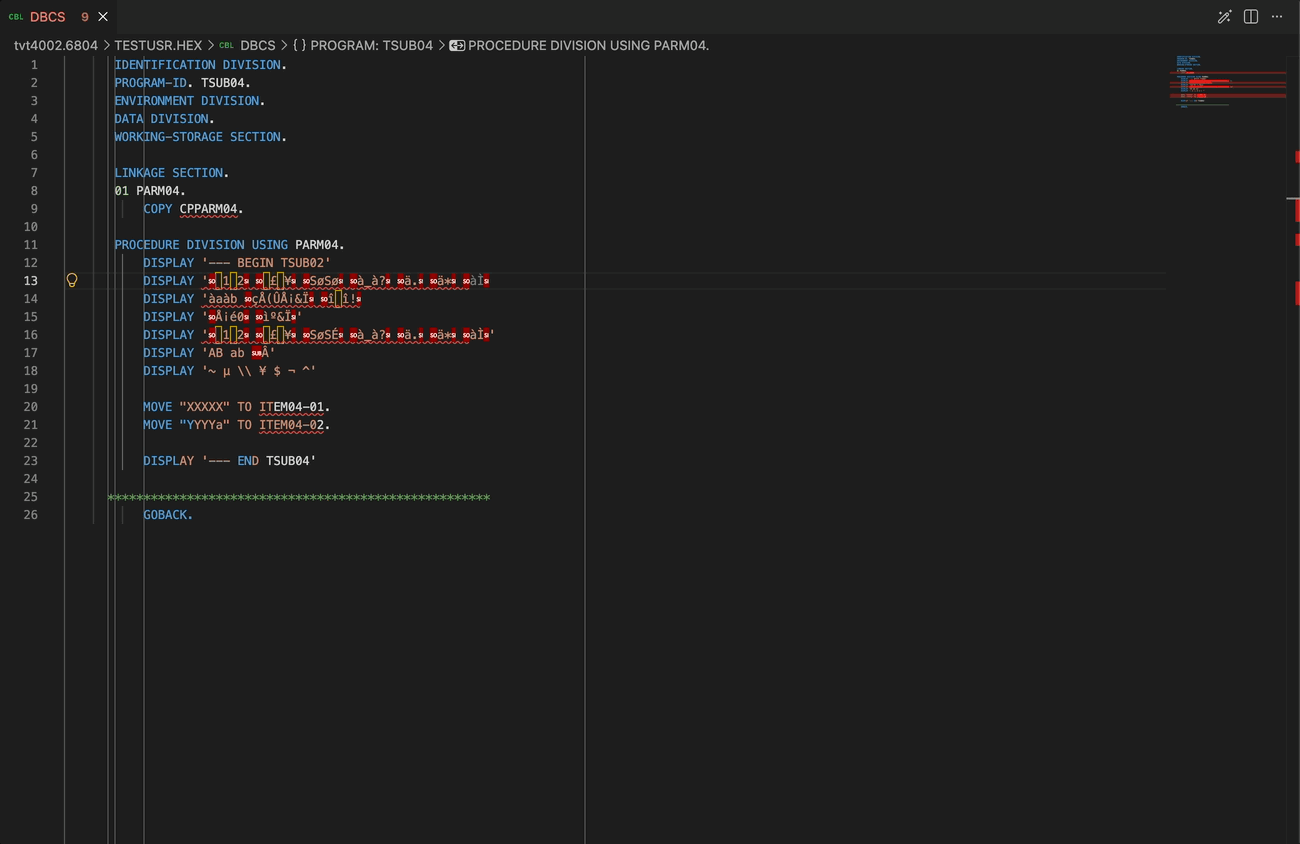
Task: Click line number 13 in the gutter
Action: click(31, 280)
